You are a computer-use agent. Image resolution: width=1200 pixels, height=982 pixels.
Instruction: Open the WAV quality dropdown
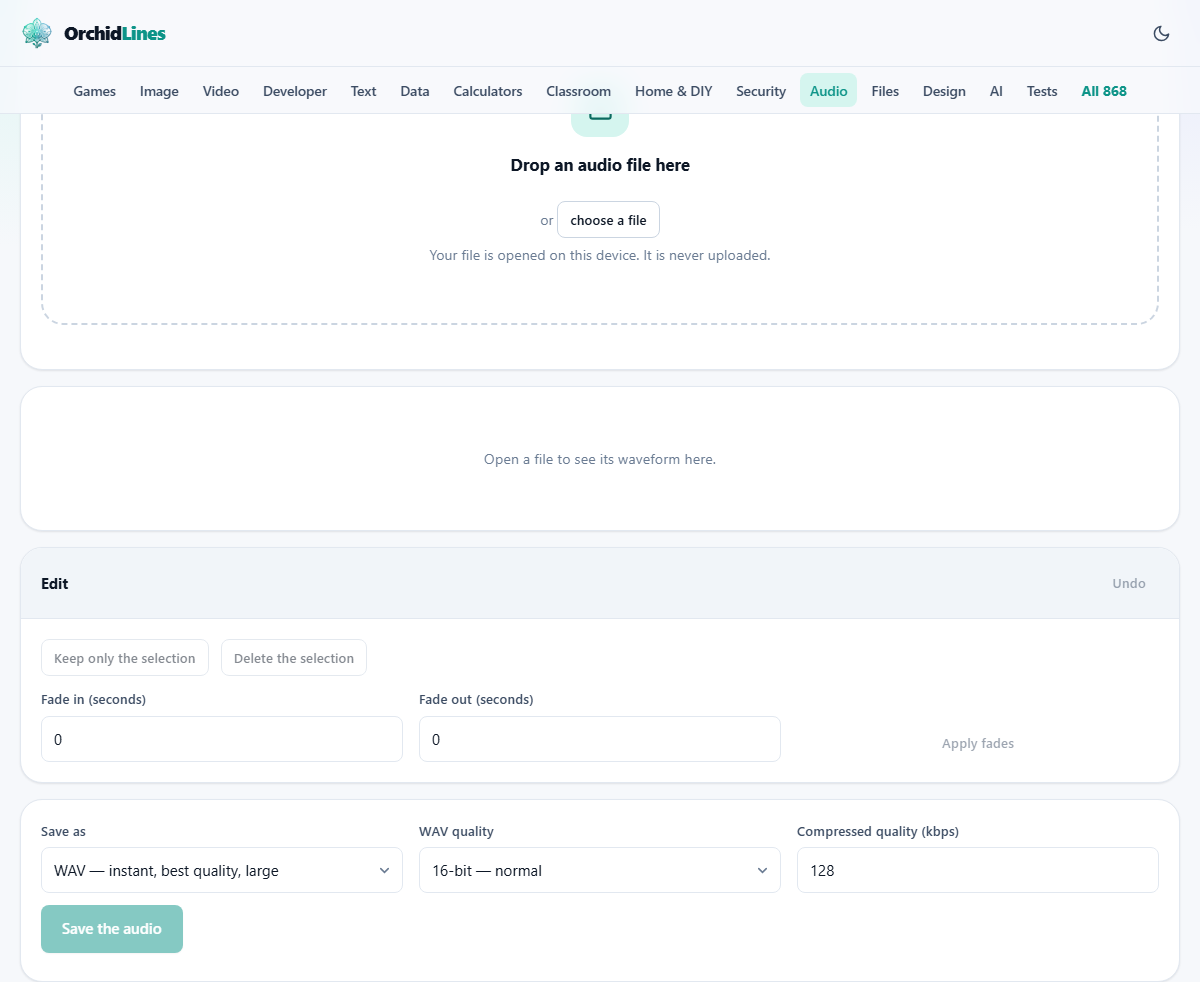coord(600,870)
